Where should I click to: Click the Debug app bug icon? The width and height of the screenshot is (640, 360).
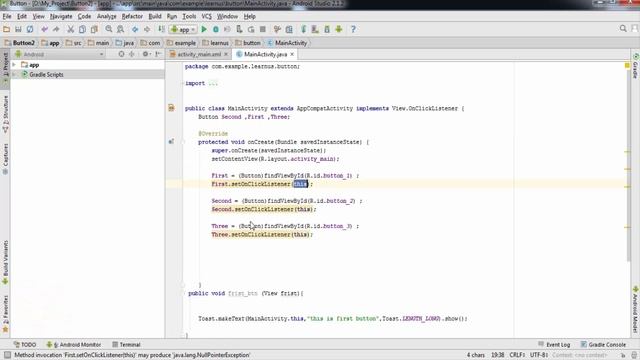click(x=216, y=29)
